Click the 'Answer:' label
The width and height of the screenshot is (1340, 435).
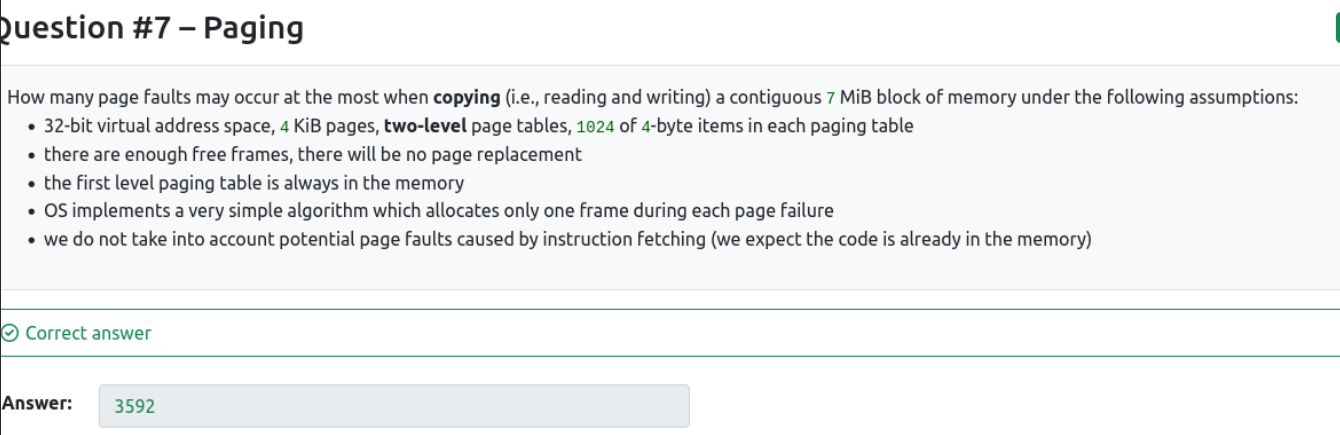click(x=37, y=403)
